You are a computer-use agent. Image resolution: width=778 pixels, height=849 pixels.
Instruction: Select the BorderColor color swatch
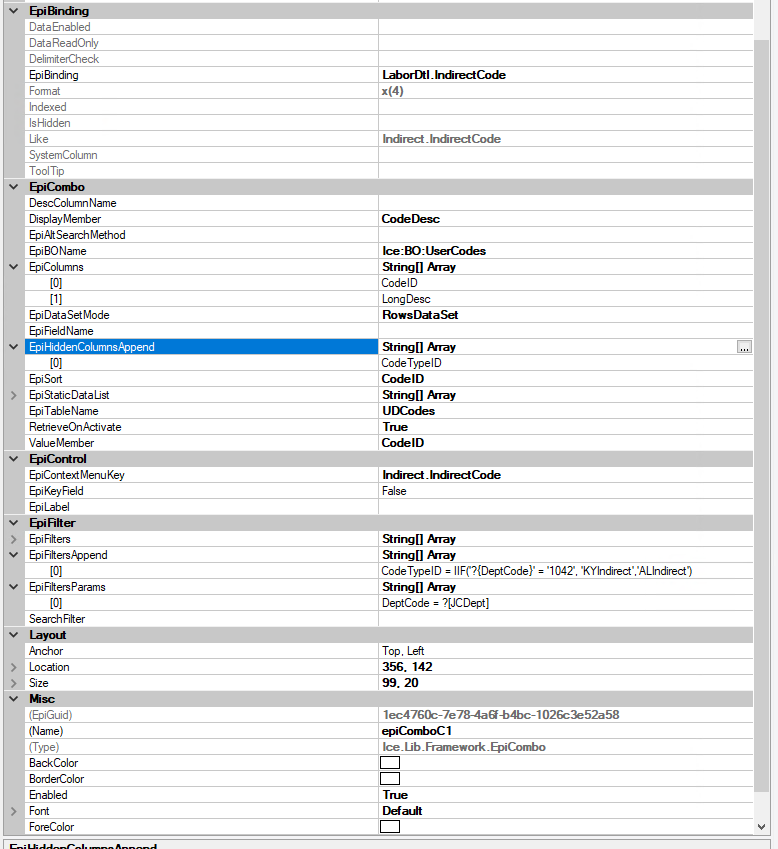point(390,779)
